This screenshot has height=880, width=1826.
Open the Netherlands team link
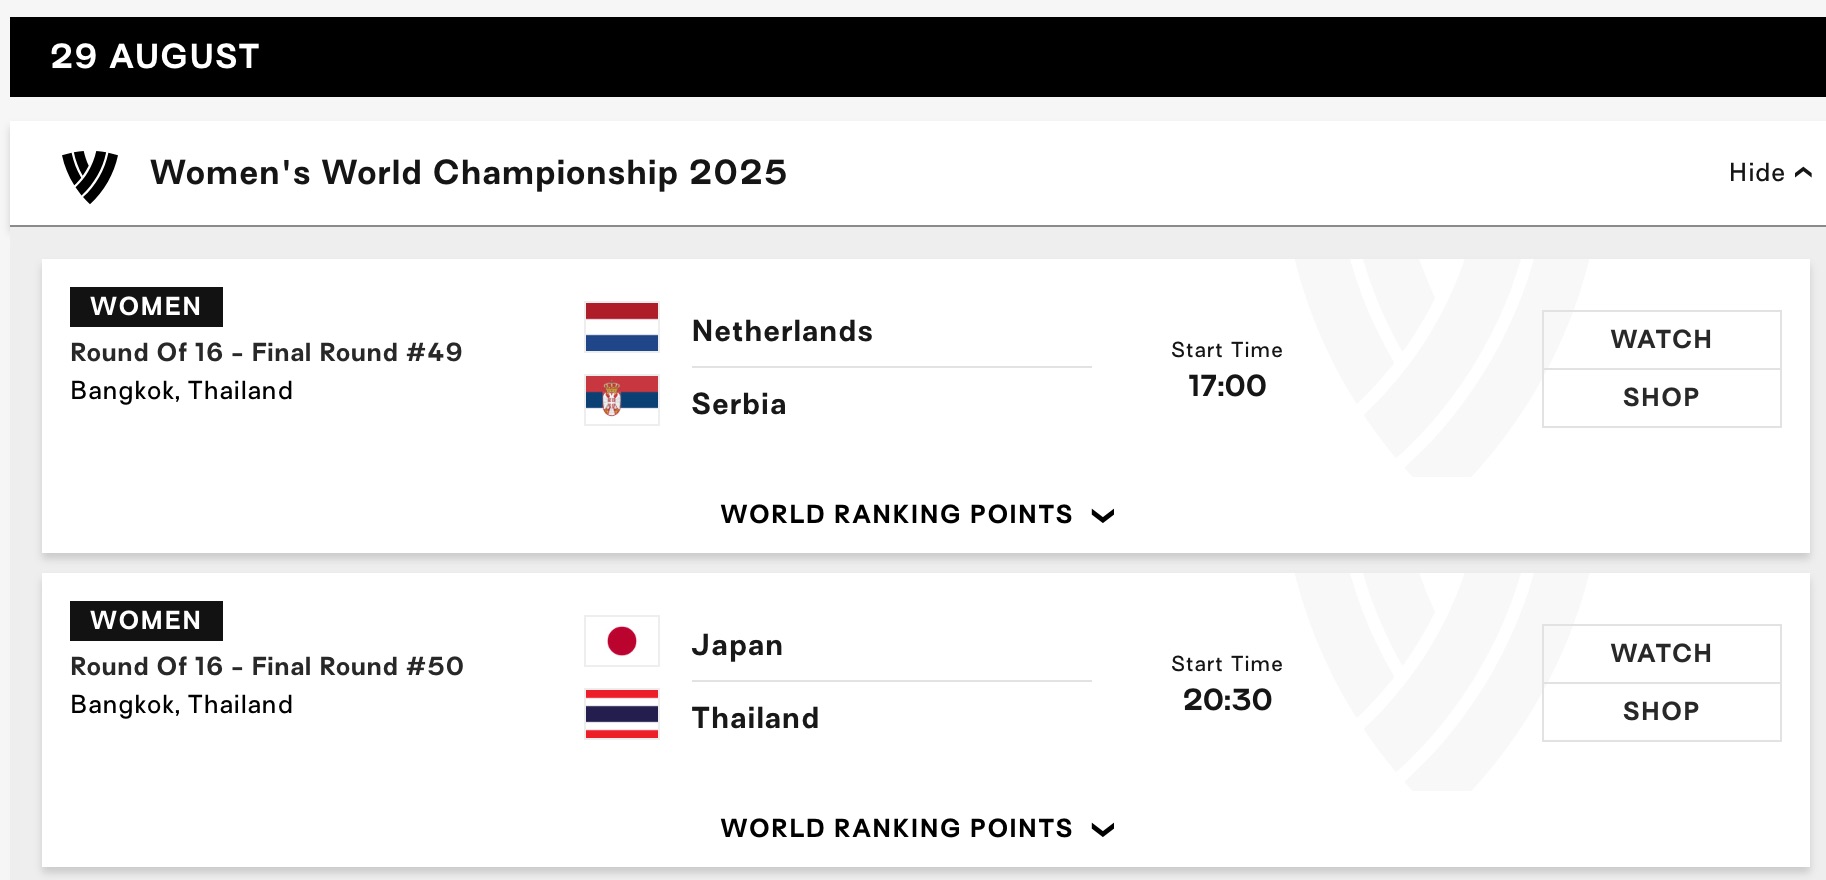tap(782, 331)
